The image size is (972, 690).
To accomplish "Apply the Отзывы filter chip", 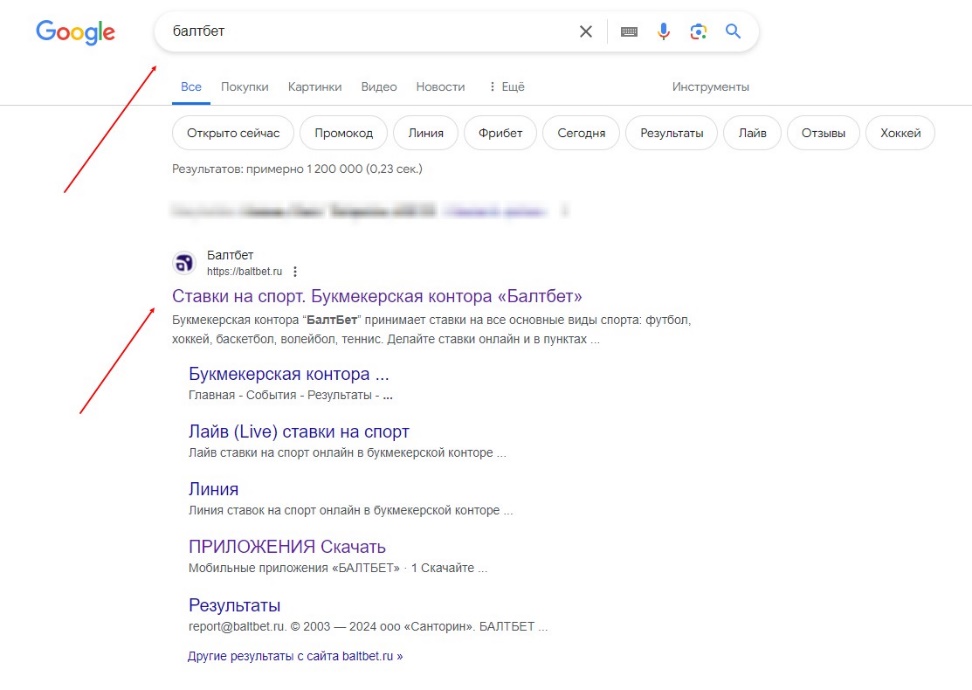I will [x=823, y=133].
